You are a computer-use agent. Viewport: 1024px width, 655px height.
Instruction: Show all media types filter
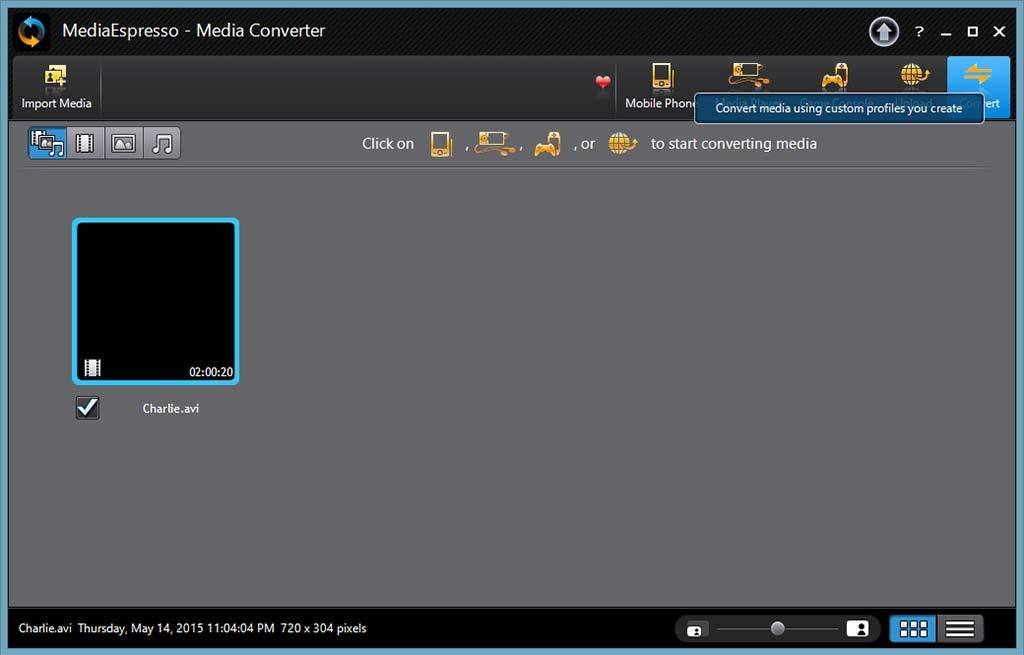pyautogui.click(x=48, y=143)
